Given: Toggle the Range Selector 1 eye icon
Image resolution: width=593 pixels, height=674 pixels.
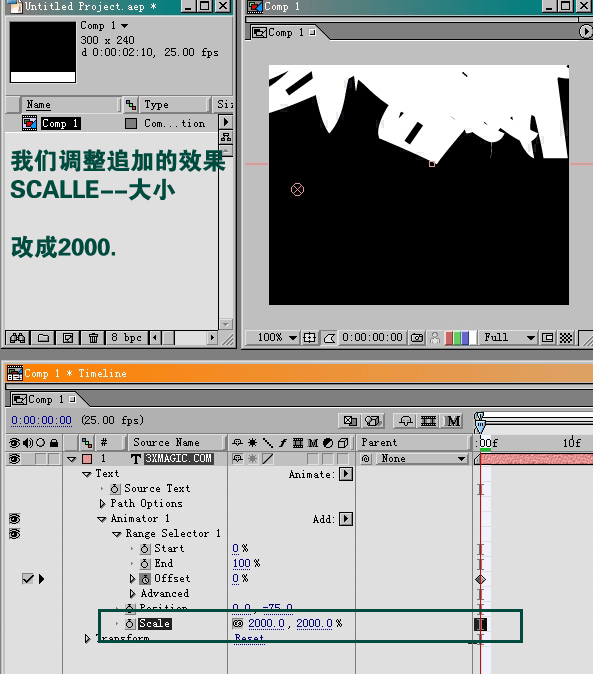Looking at the screenshot, I should coord(15,534).
